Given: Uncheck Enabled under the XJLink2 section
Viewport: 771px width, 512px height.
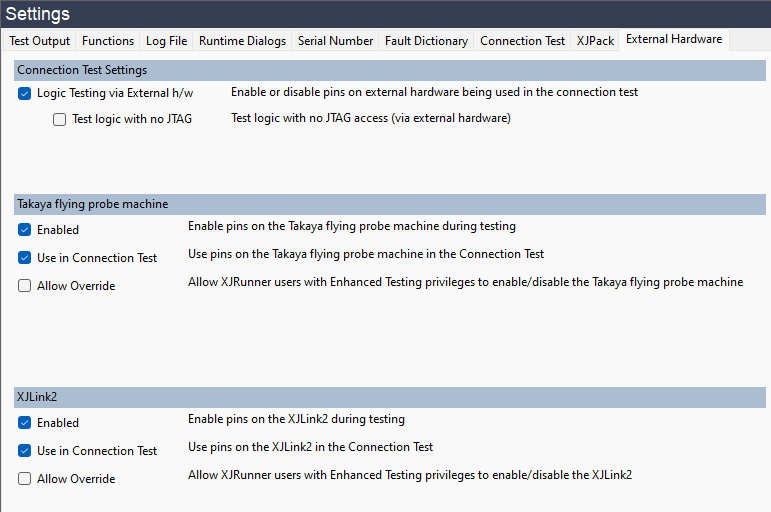Looking at the screenshot, I should 25,423.
